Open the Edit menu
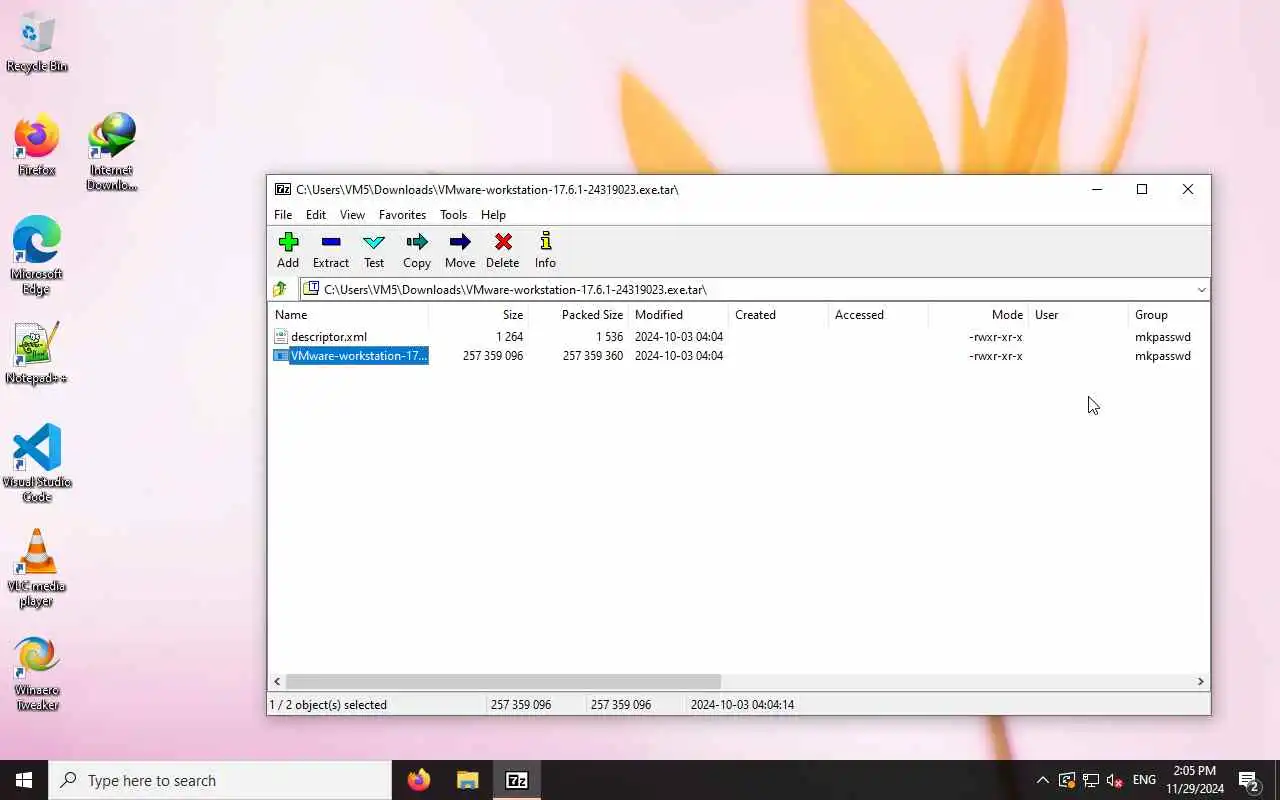Image resolution: width=1280 pixels, height=800 pixels. [316, 215]
